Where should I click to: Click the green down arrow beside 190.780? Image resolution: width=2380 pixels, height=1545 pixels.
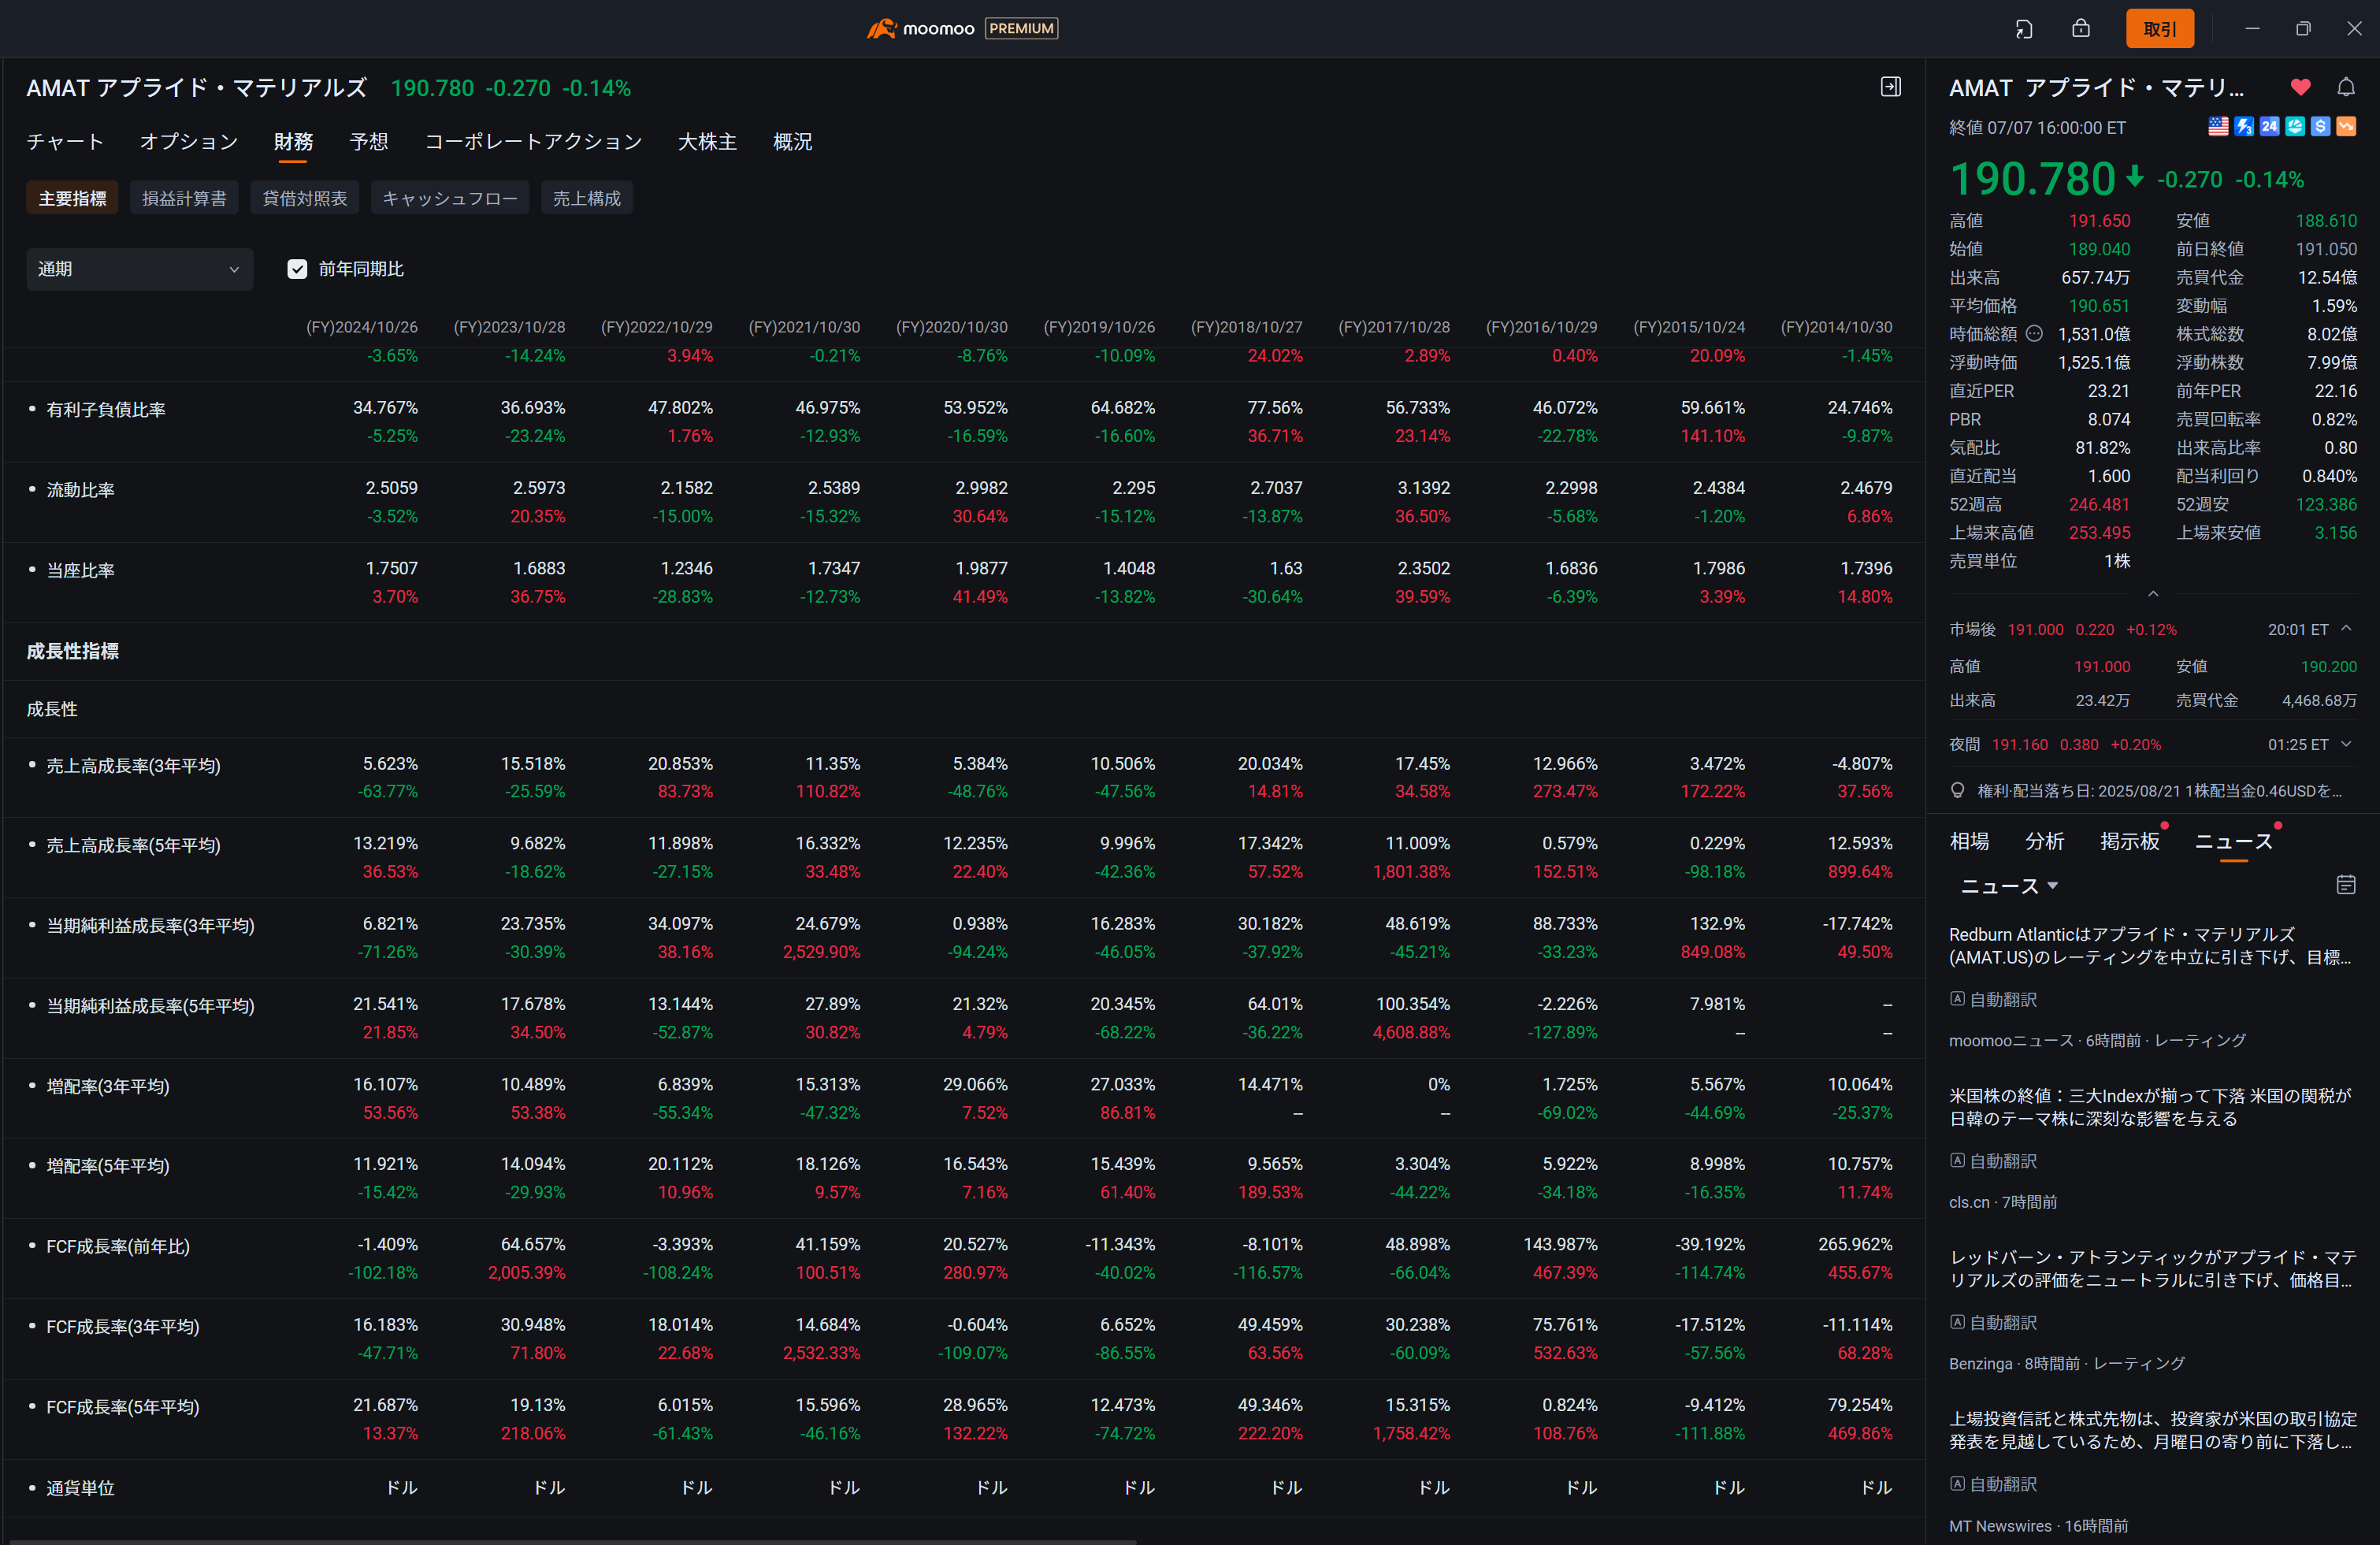2135,177
